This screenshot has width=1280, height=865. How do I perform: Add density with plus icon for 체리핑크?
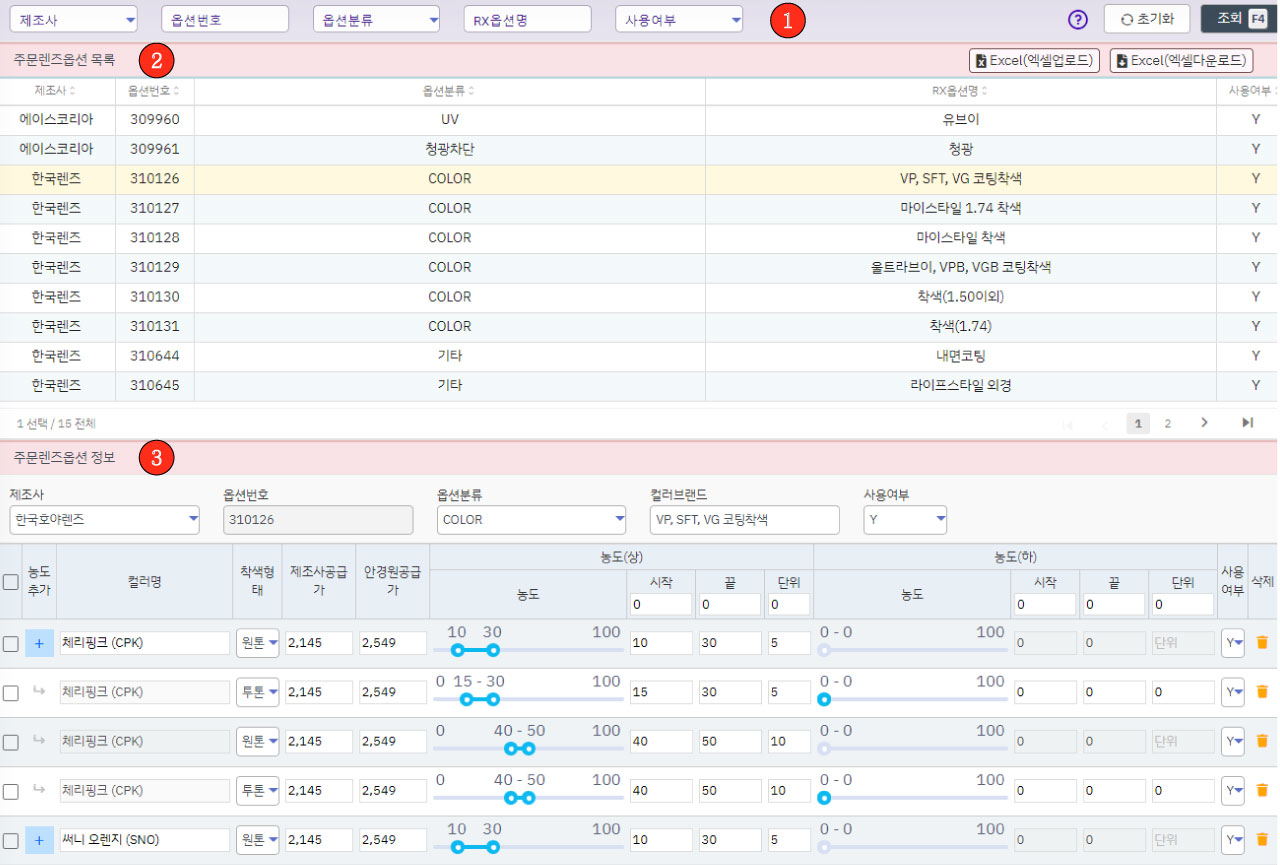[x=39, y=643]
